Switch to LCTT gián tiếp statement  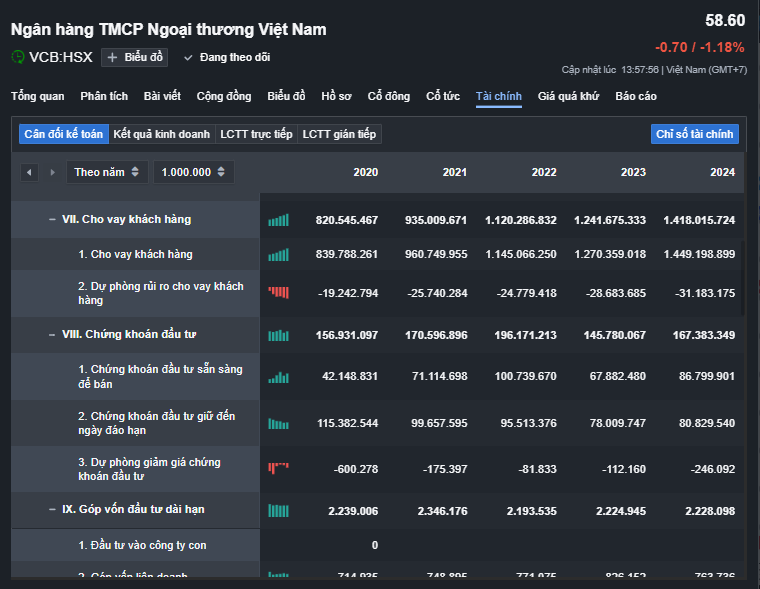(x=339, y=134)
